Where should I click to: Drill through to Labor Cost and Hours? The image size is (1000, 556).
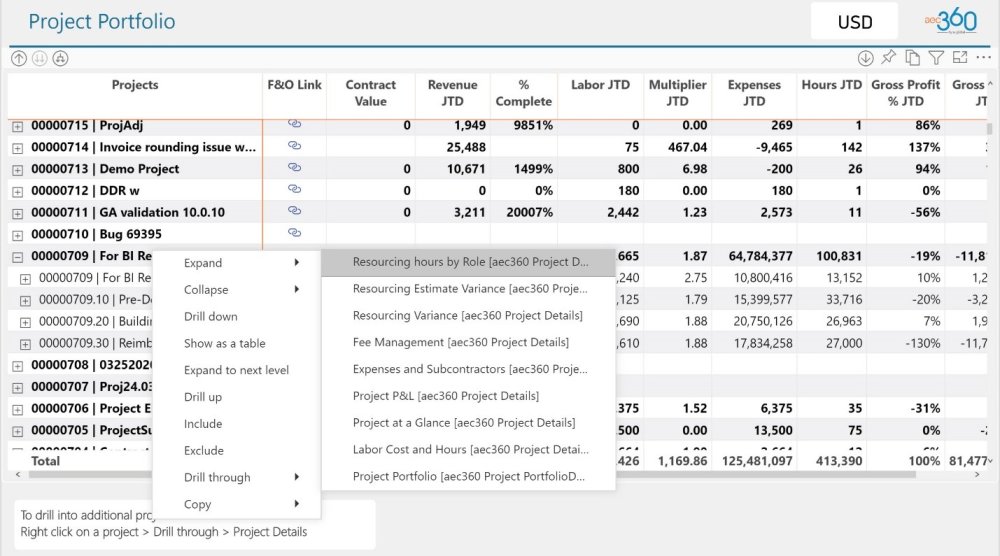[469, 450]
